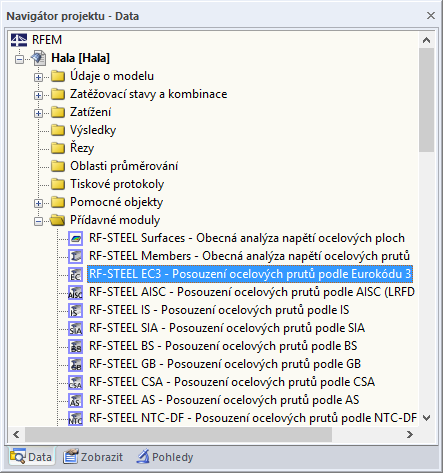Click the vertical scrollbar down arrow
The image size is (443, 473).
[426, 418]
